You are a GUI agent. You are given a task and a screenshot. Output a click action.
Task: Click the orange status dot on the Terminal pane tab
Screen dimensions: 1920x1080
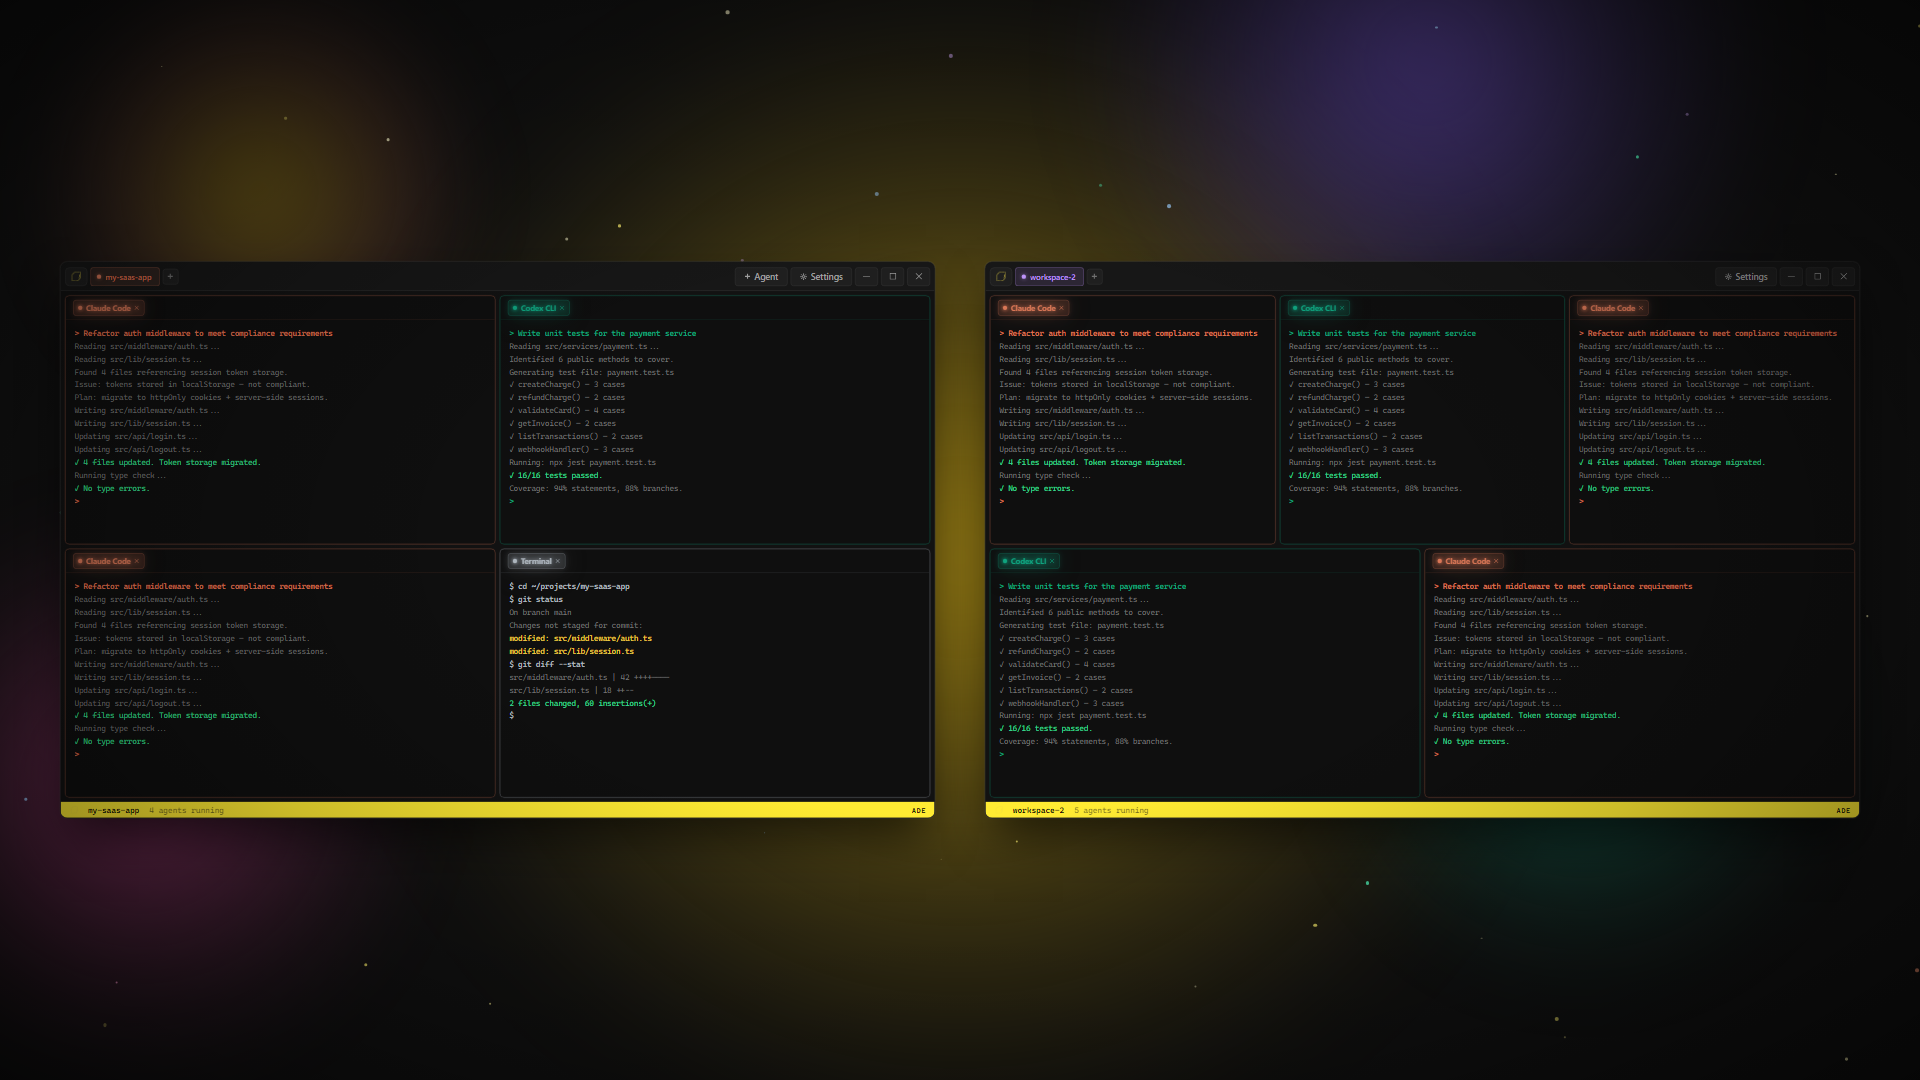coord(513,561)
